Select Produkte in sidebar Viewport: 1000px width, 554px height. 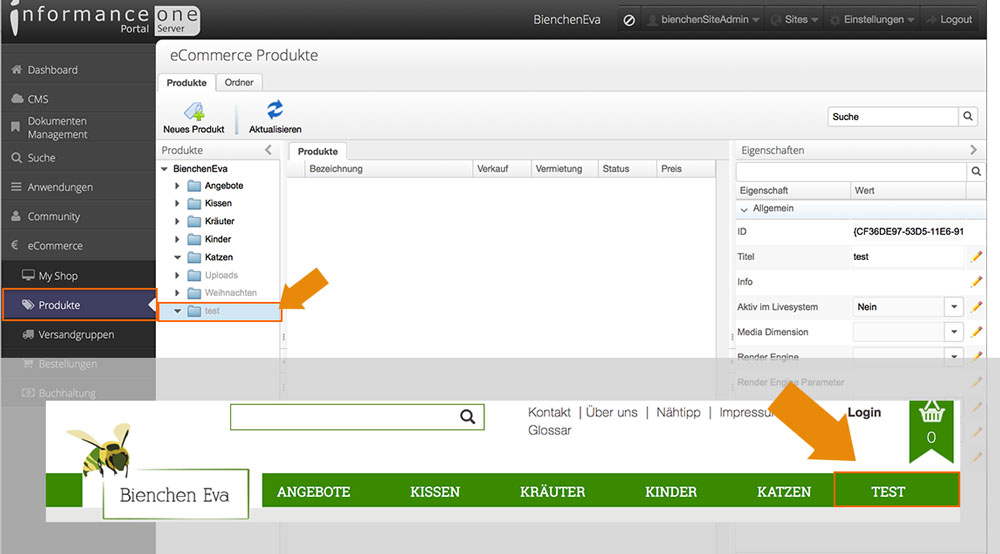[79, 305]
